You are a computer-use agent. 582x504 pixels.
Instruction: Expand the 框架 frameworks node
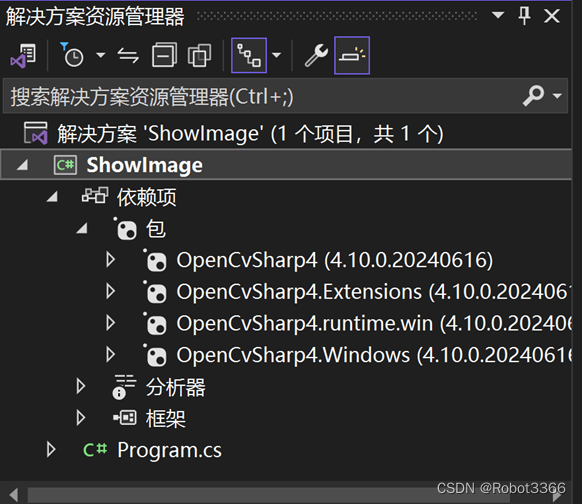[x=80, y=418]
